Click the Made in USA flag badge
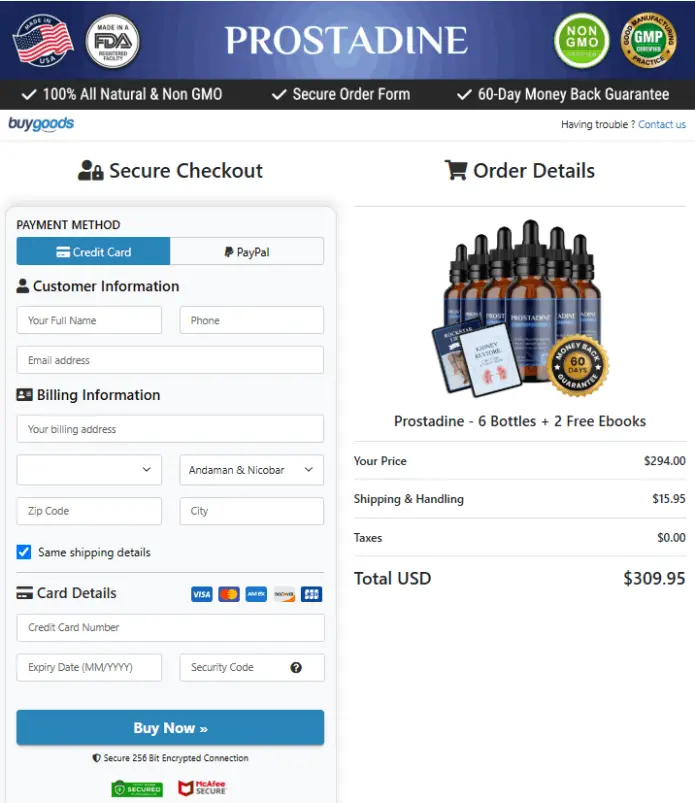Image resolution: width=695 pixels, height=803 pixels. tap(43, 40)
